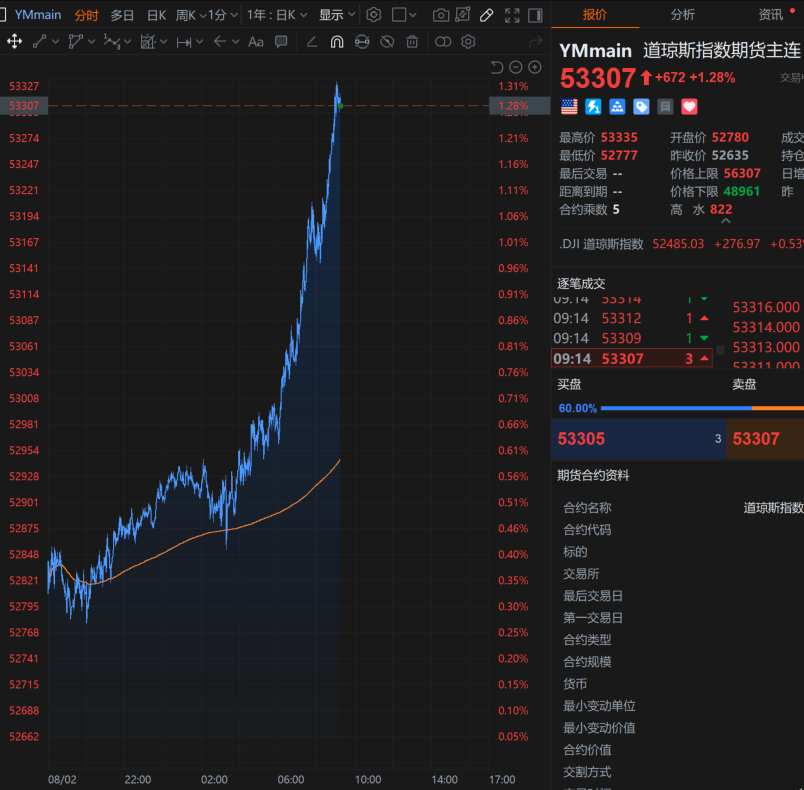Click the redo arrow in drawing toolbar
This screenshot has width=804, height=790.
coord(535,42)
